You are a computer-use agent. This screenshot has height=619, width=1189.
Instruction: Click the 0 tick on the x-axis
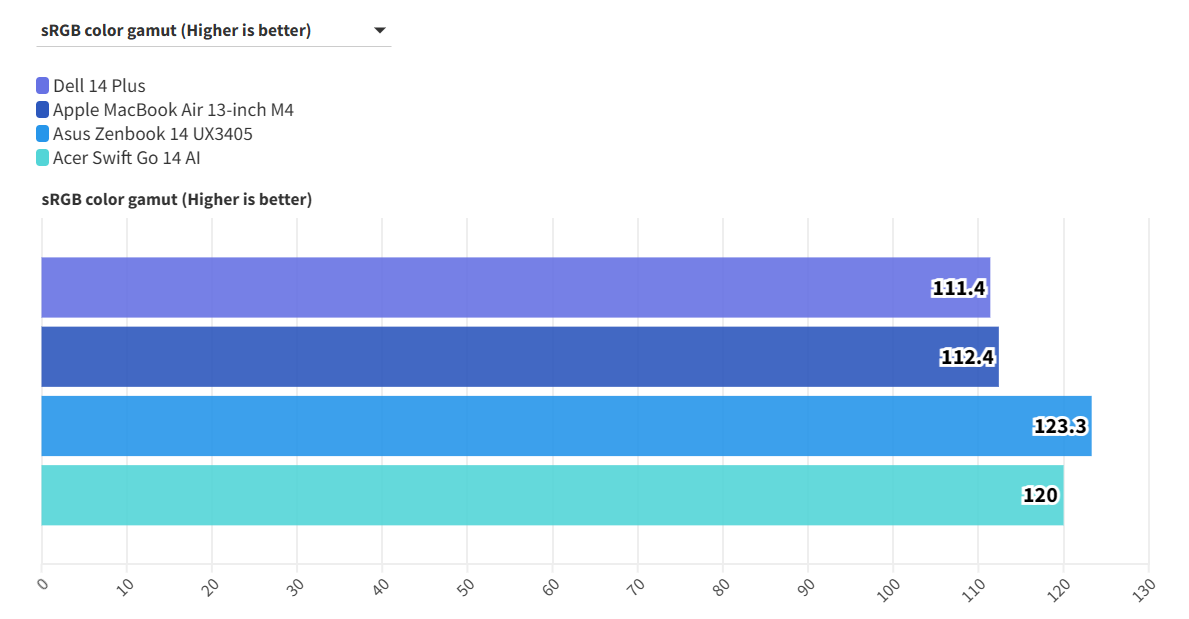point(41,583)
